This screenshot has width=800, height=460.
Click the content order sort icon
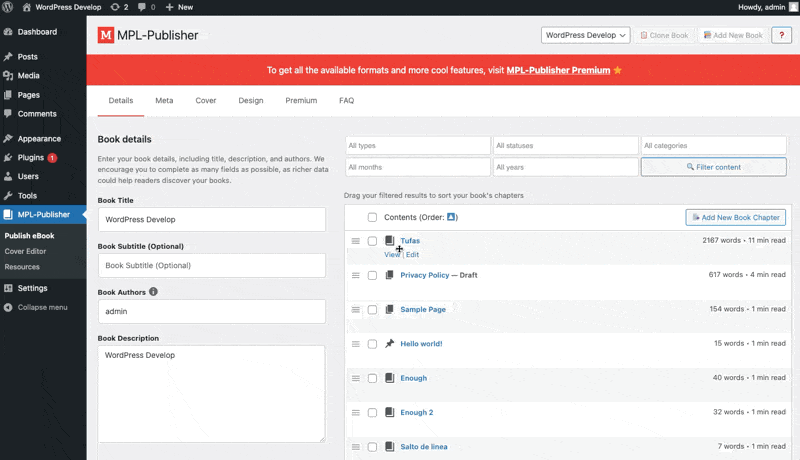click(451, 217)
